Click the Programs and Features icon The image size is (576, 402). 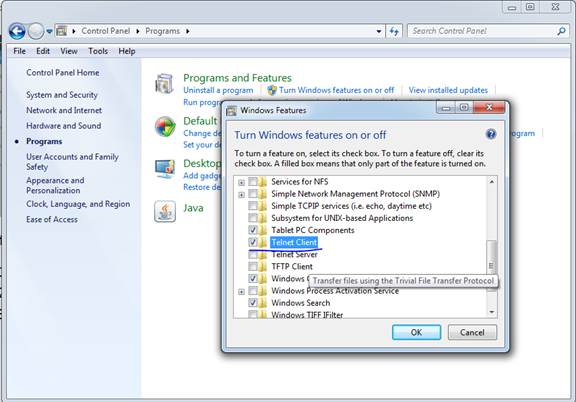pyautogui.click(x=164, y=83)
